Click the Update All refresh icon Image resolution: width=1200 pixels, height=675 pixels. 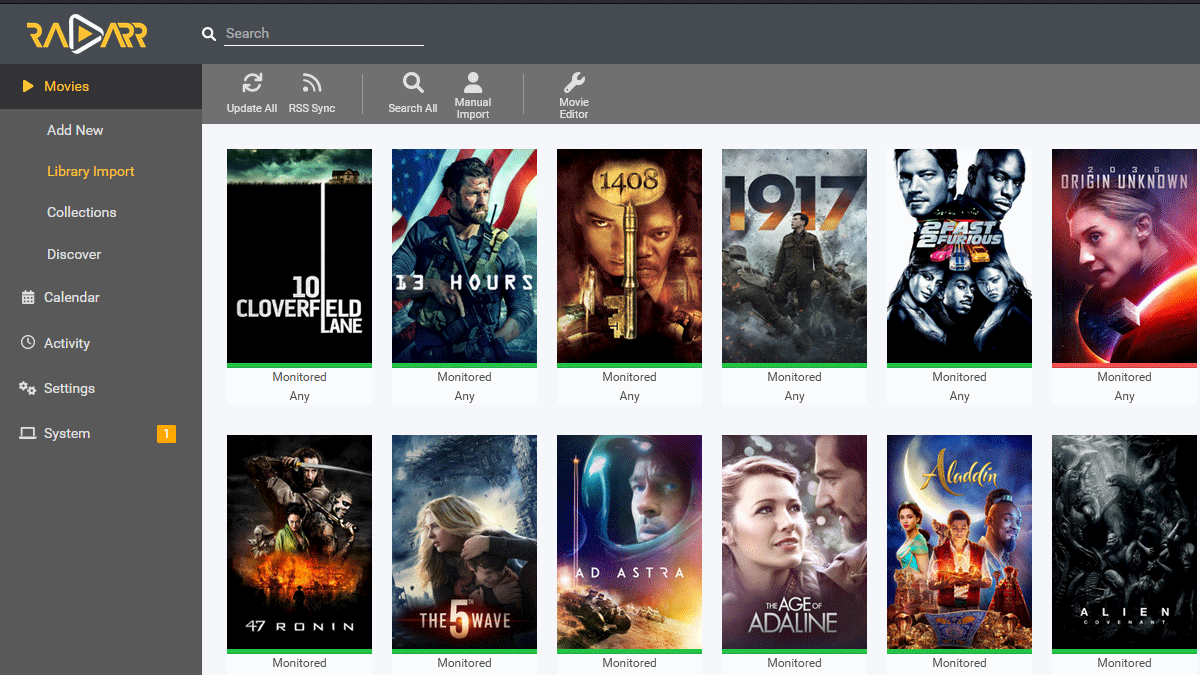tap(252, 83)
